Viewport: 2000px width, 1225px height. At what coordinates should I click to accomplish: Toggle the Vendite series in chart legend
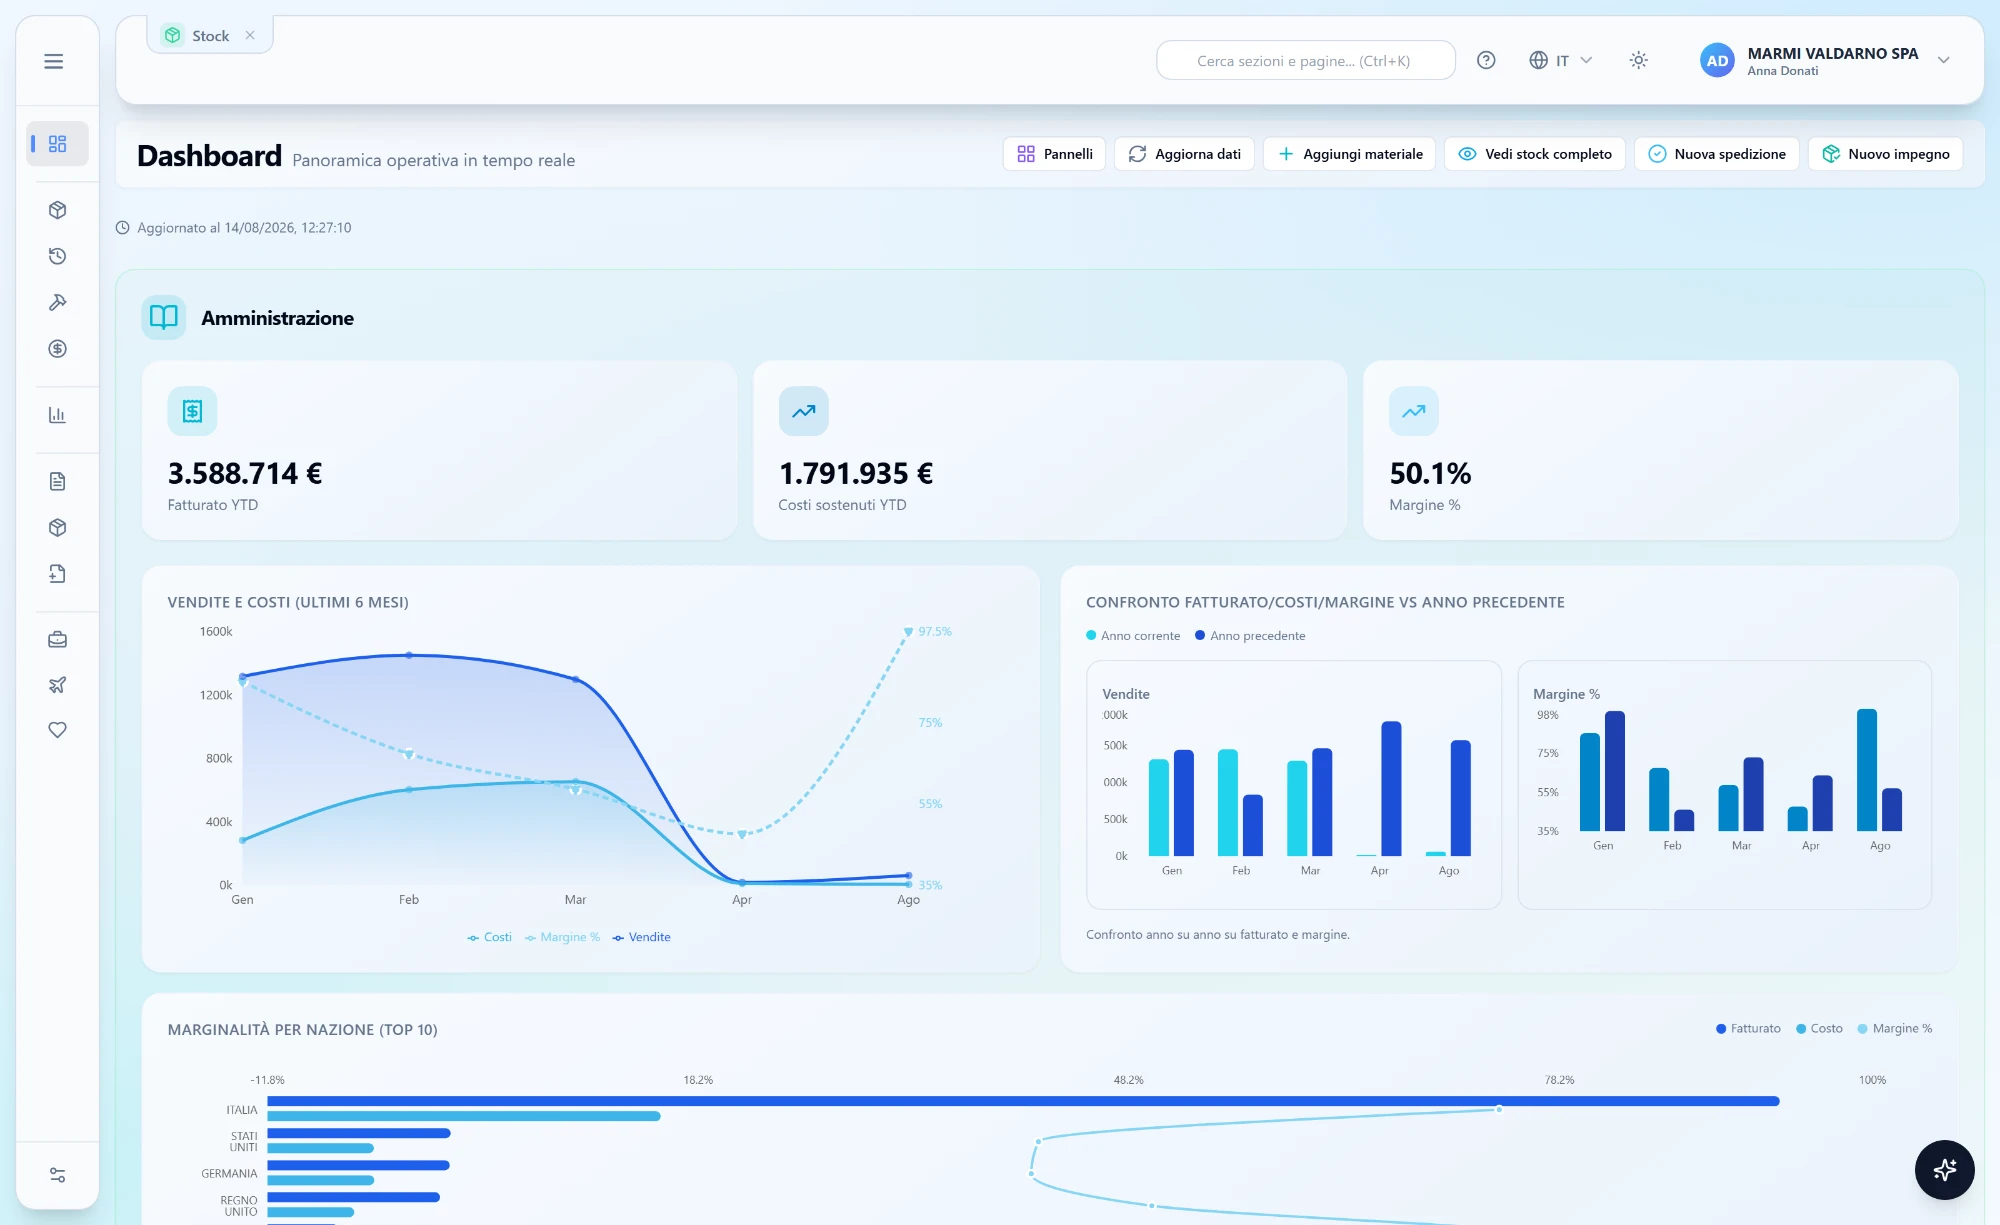point(641,937)
